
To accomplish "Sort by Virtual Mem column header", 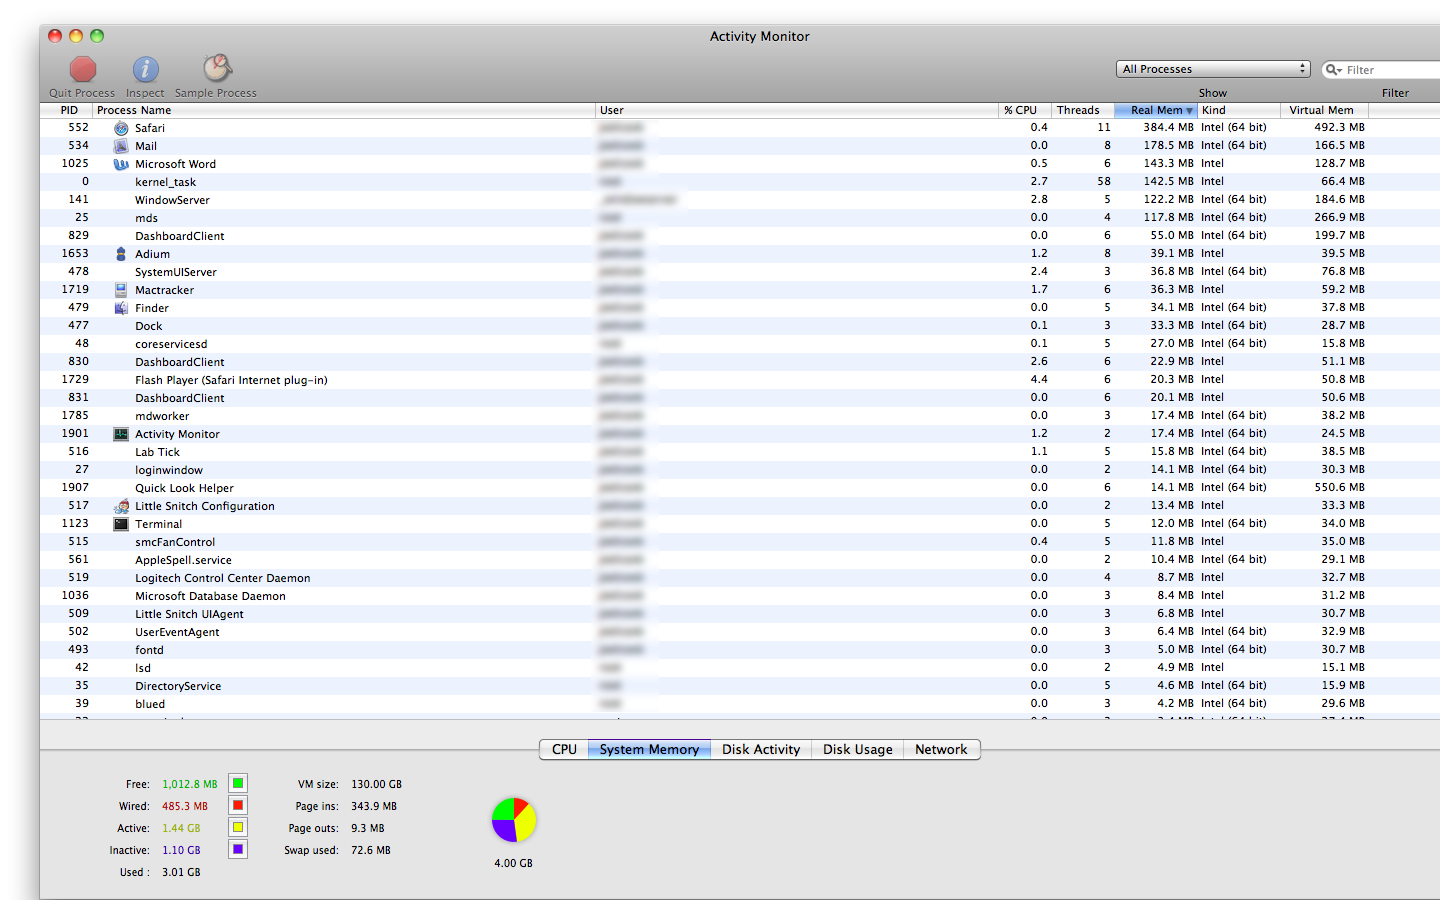I will tap(1324, 110).
